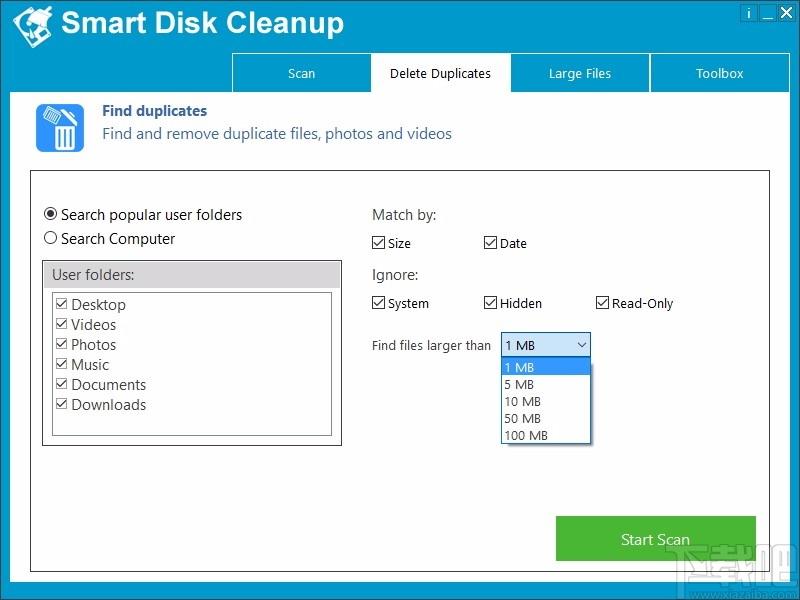Click the Match by: label
This screenshot has width=800, height=600.
point(404,215)
